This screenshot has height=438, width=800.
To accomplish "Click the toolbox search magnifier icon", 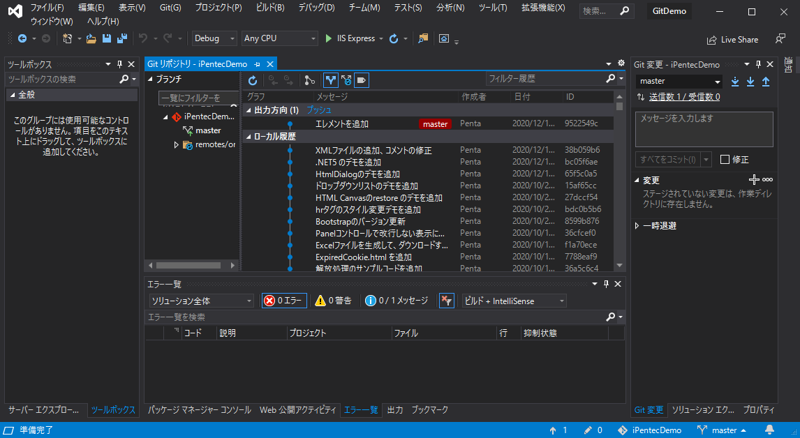I will [x=124, y=79].
